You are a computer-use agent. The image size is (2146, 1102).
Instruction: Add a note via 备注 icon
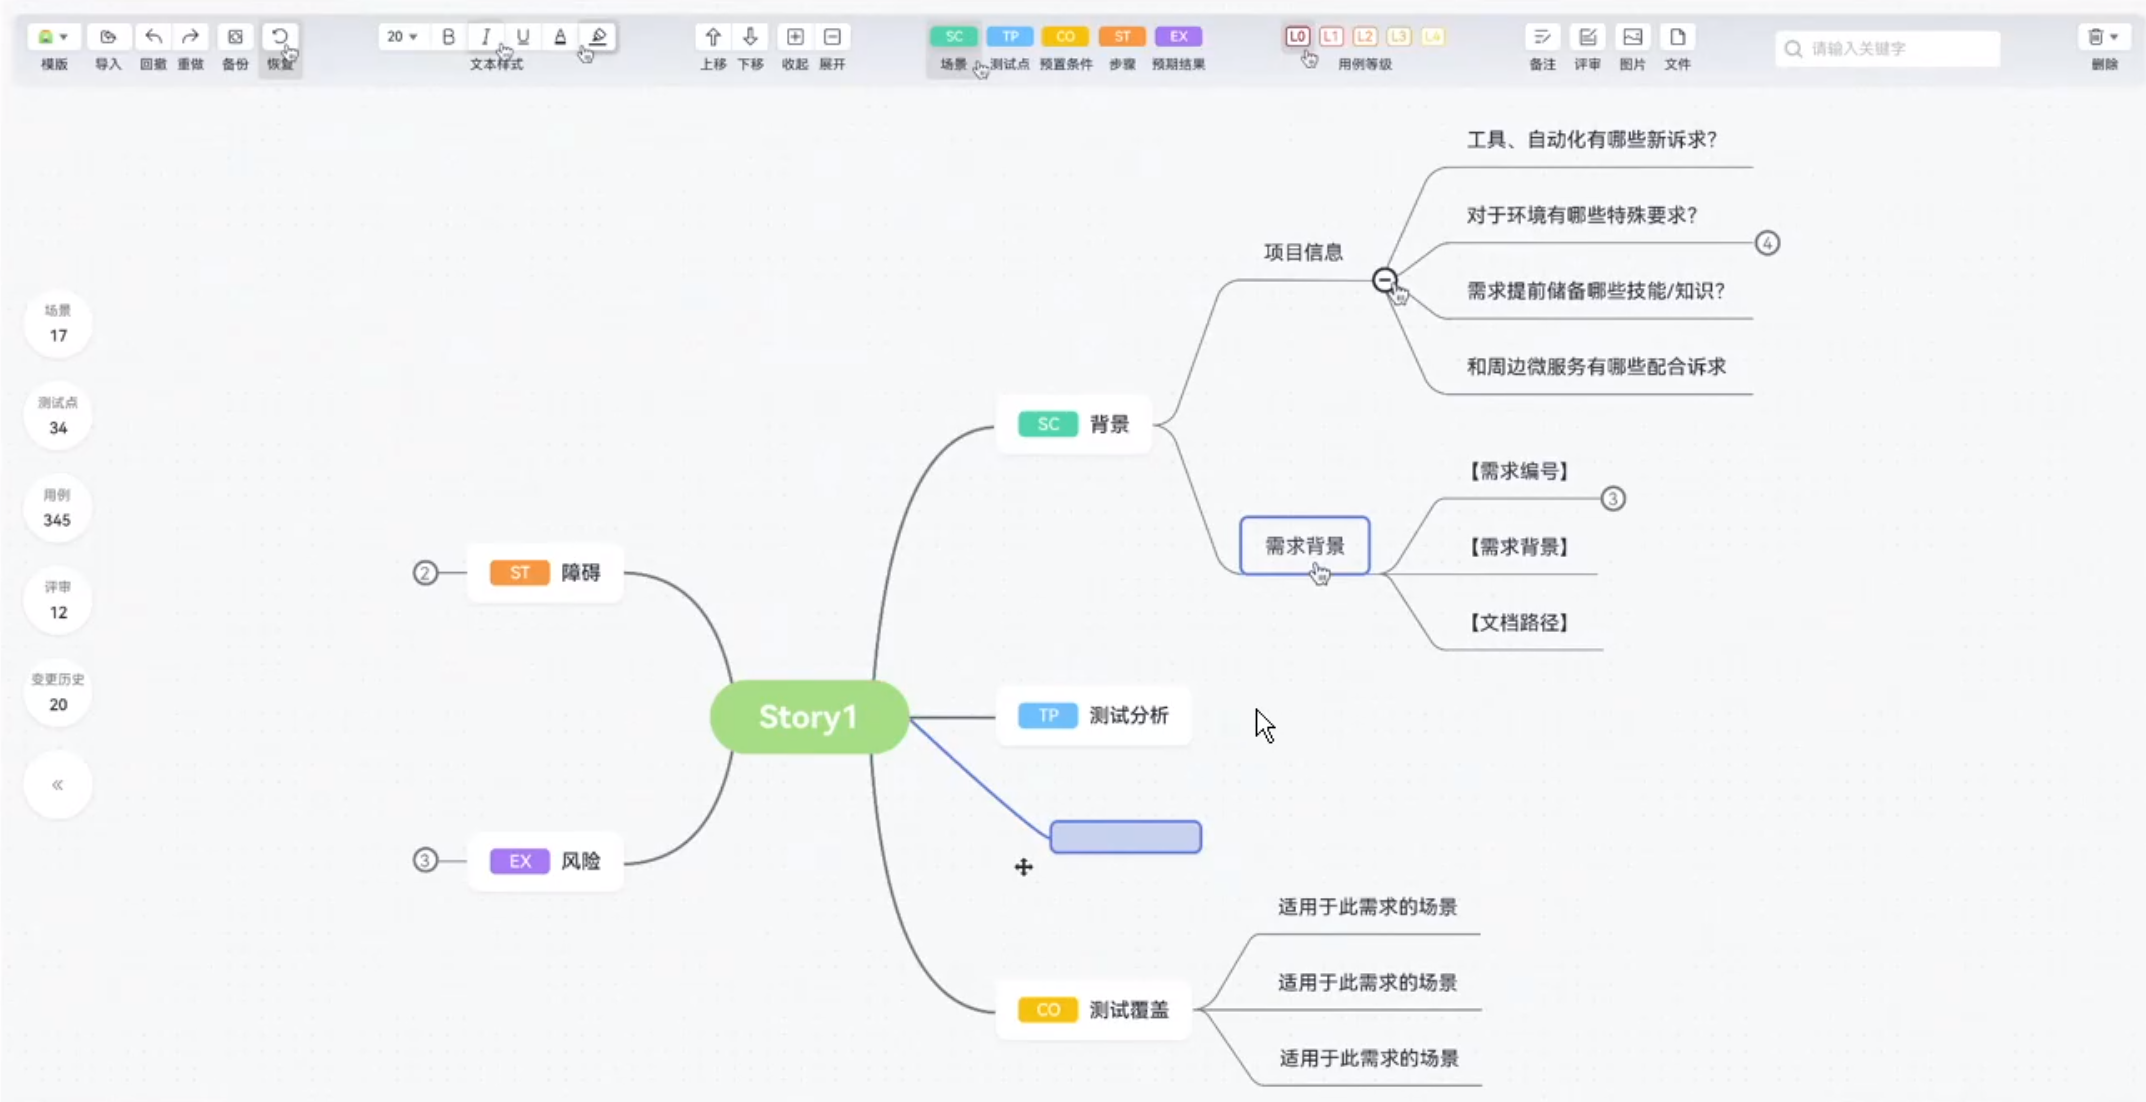1542,37
